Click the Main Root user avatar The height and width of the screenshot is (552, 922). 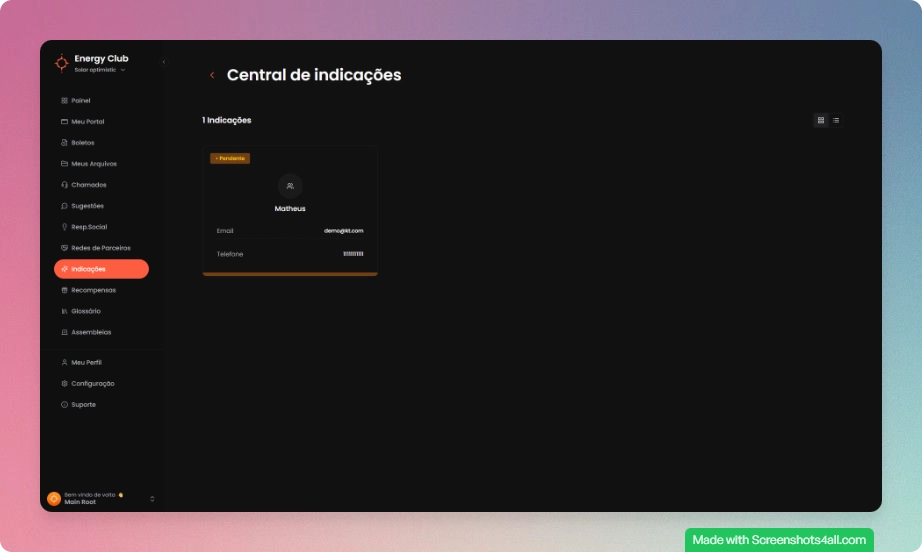click(x=54, y=499)
